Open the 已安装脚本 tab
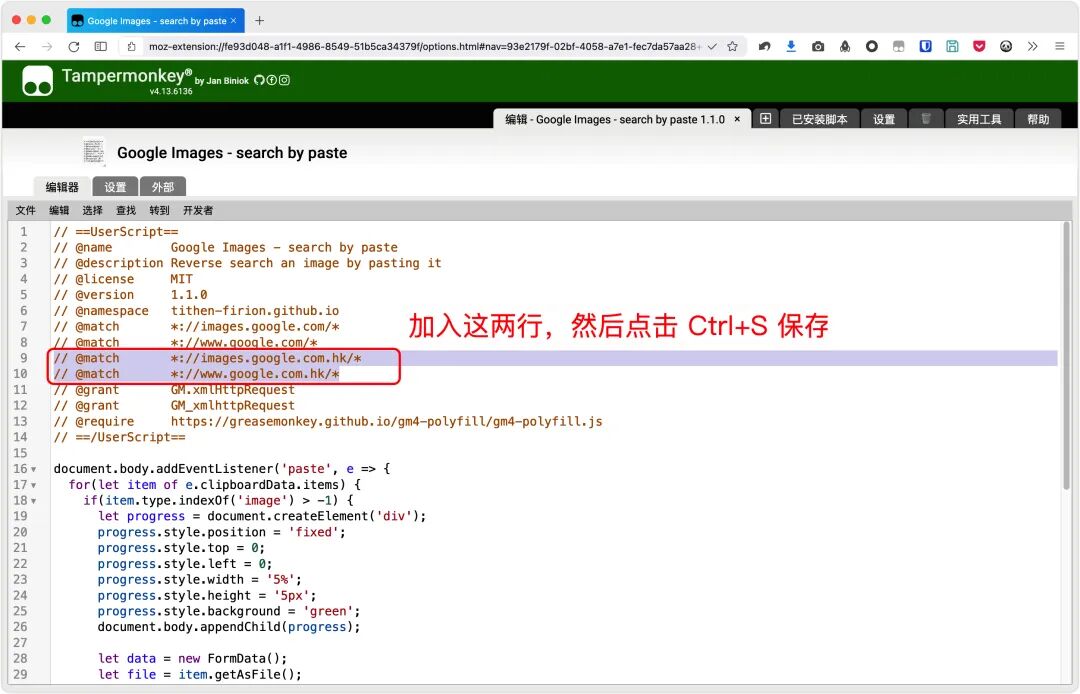Image resolution: width=1080 pixels, height=694 pixels. (819, 119)
